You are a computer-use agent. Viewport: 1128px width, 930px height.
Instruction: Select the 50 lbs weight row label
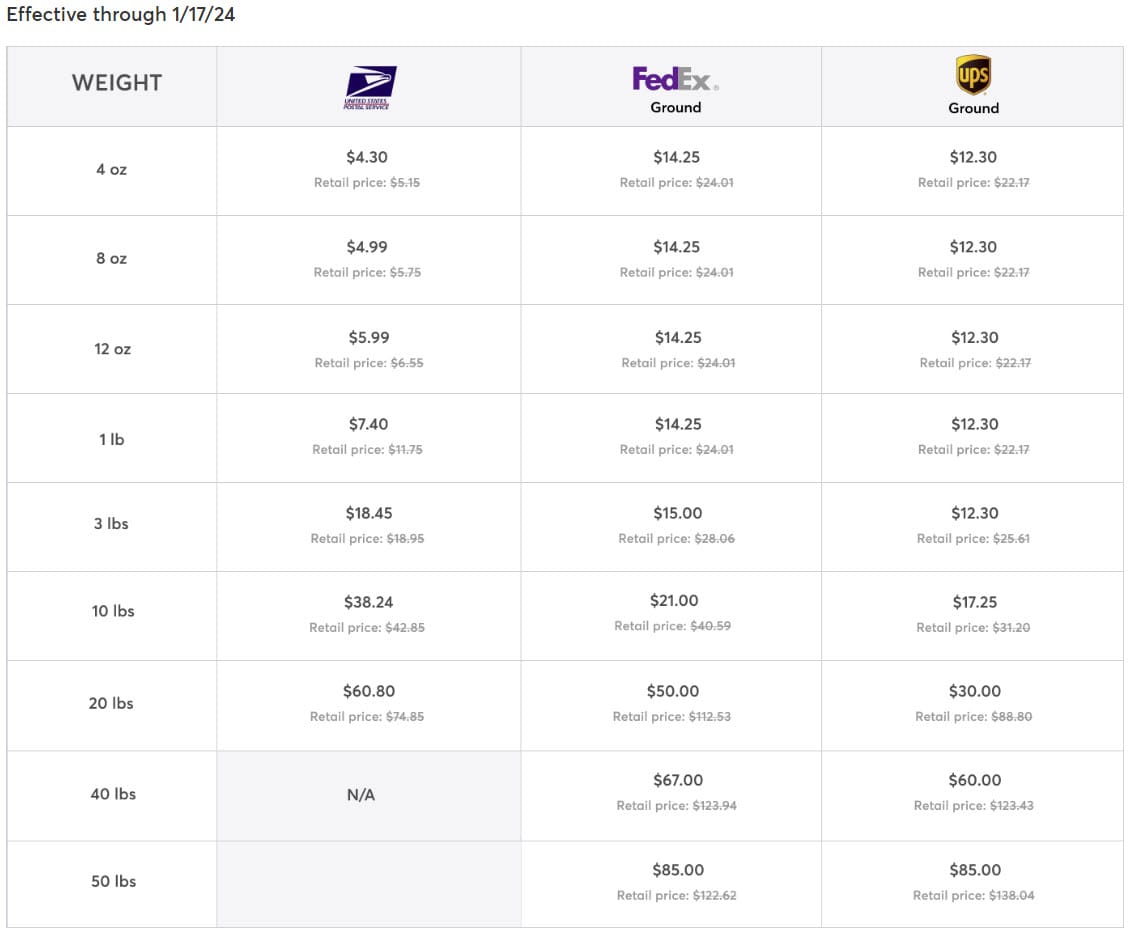click(114, 881)
